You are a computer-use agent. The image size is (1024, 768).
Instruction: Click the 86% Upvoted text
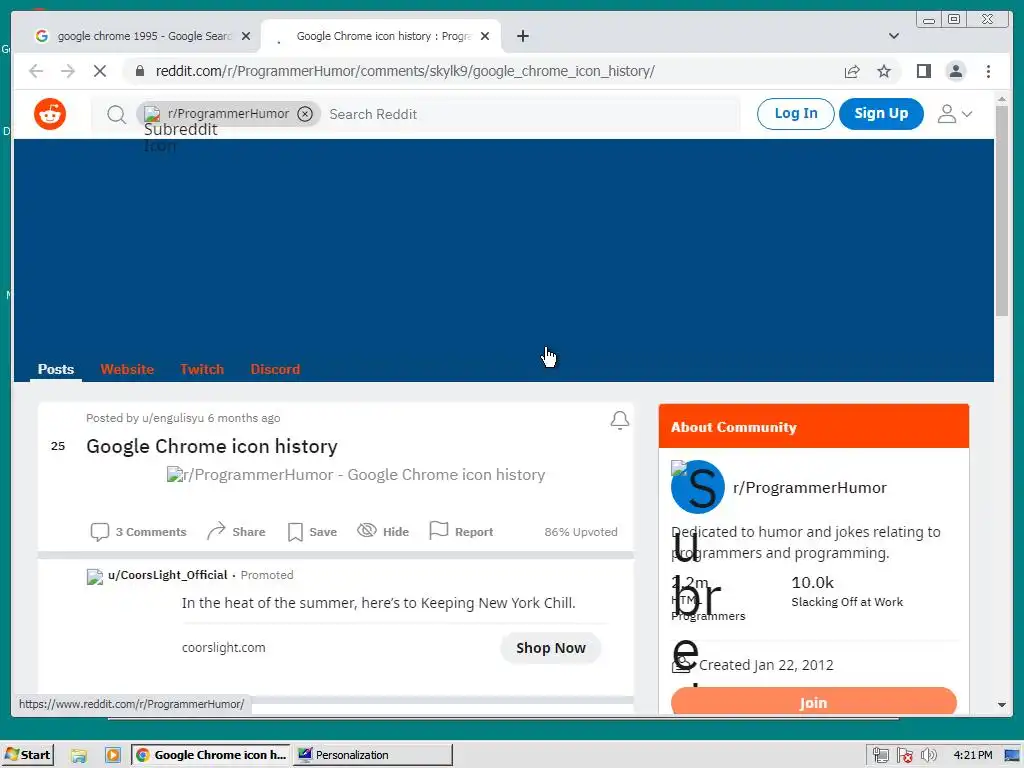click(x=581, y=532)
